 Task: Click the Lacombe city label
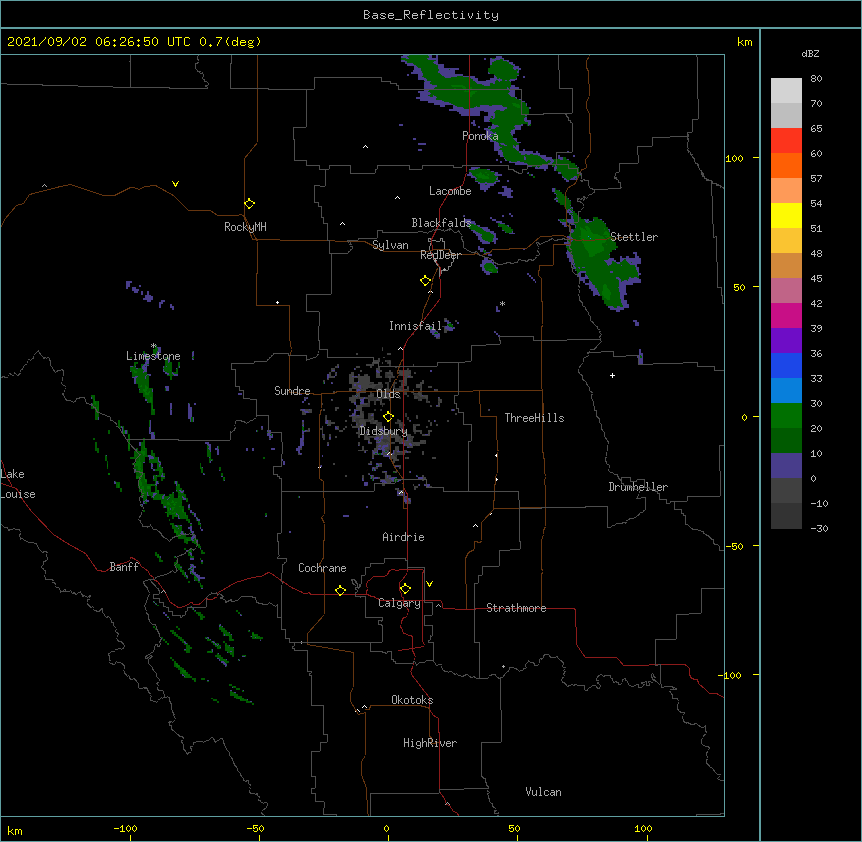[450, 191]
